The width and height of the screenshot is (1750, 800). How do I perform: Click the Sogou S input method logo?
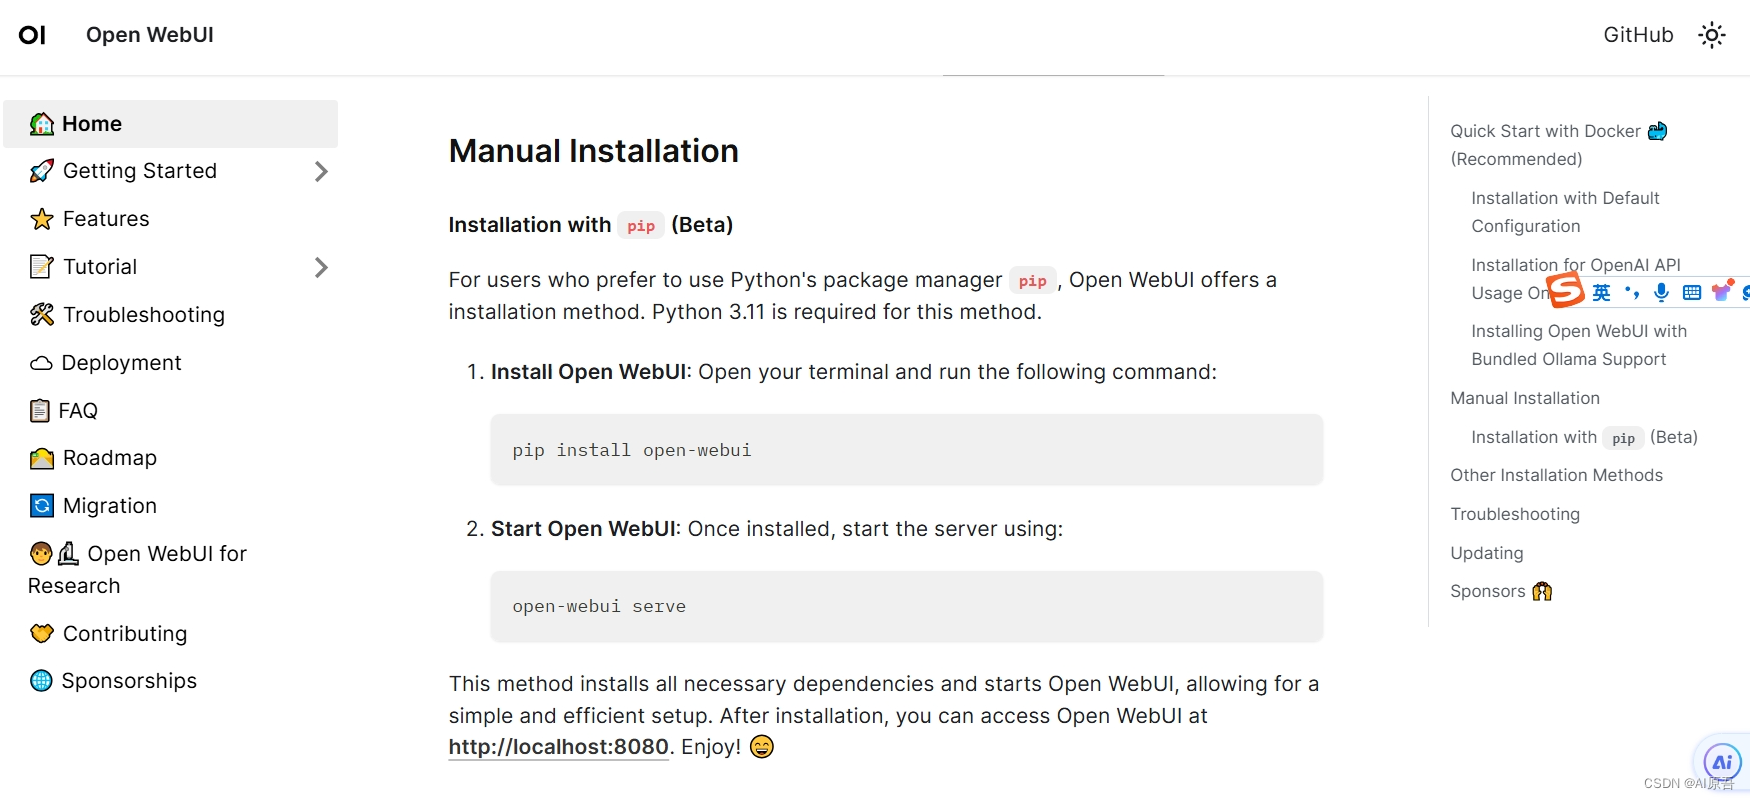coord(1565,290)
